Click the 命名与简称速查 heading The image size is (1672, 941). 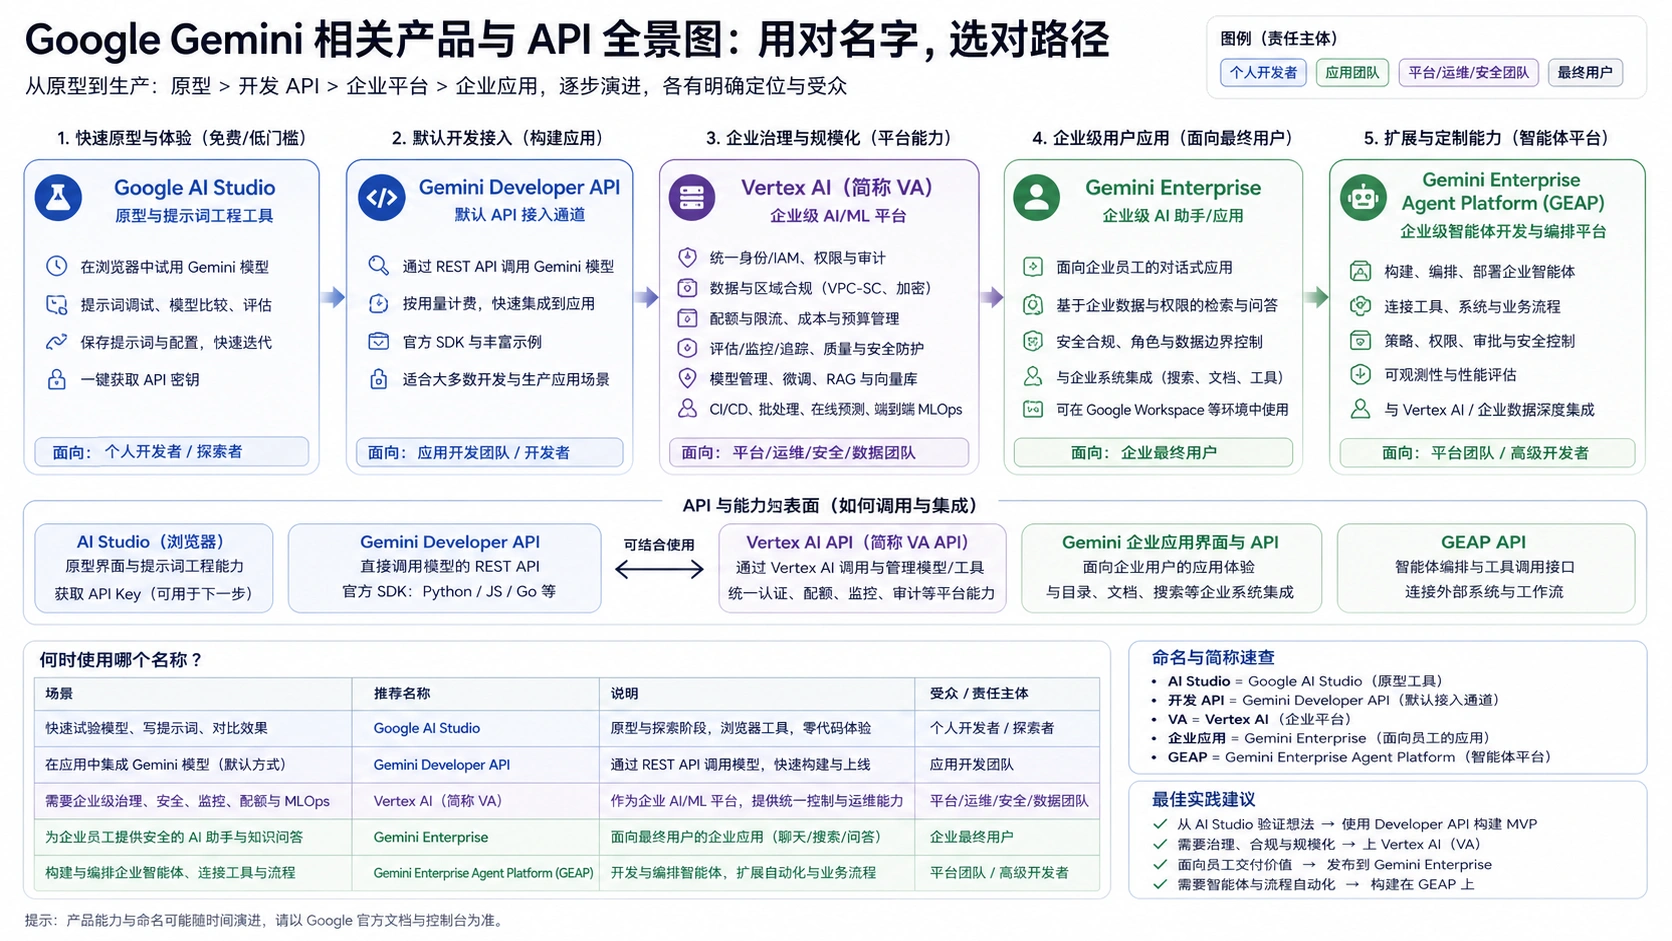coord(1213,657)
